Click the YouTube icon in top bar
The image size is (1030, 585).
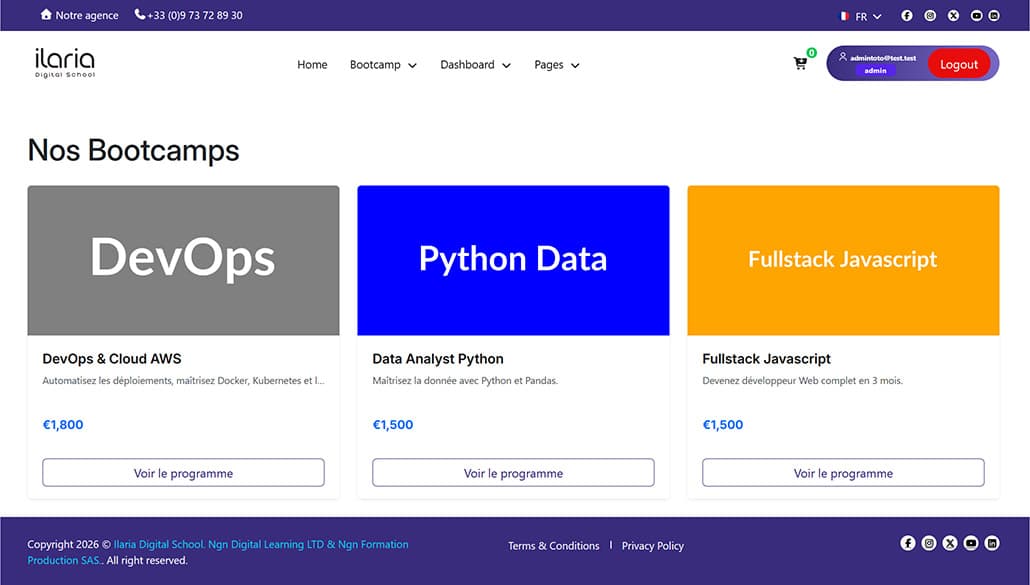point(977,16)
